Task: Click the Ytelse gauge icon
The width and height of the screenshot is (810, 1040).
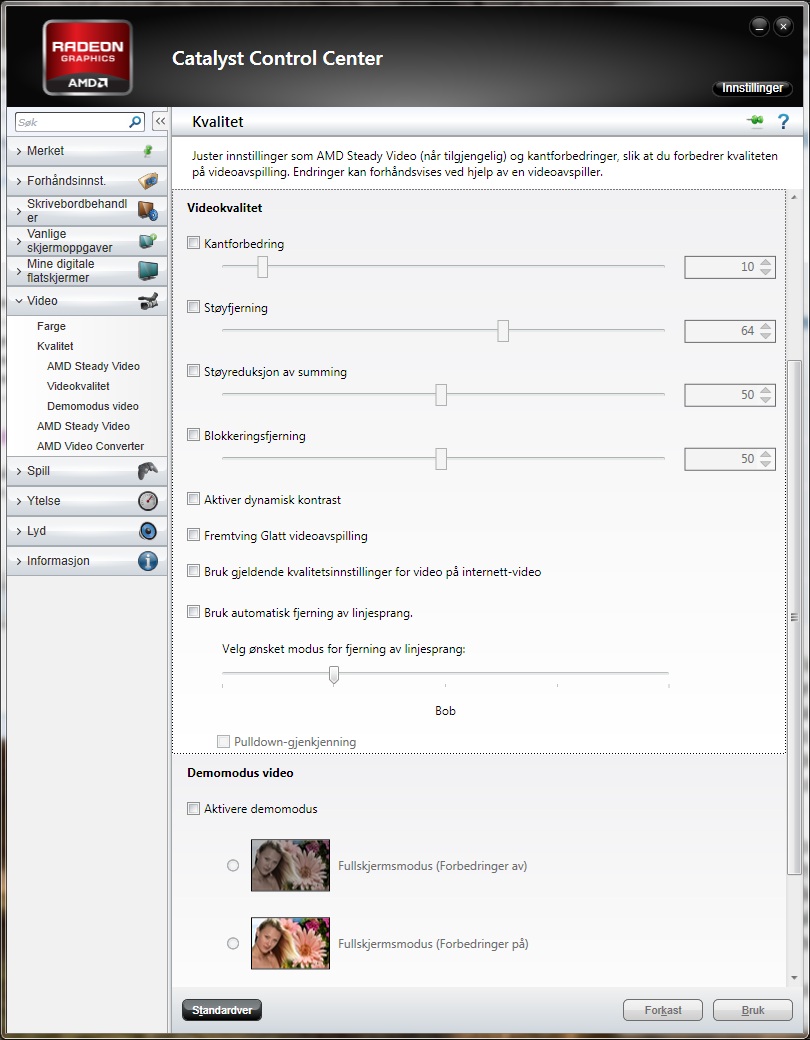Action: click(147, 501)
